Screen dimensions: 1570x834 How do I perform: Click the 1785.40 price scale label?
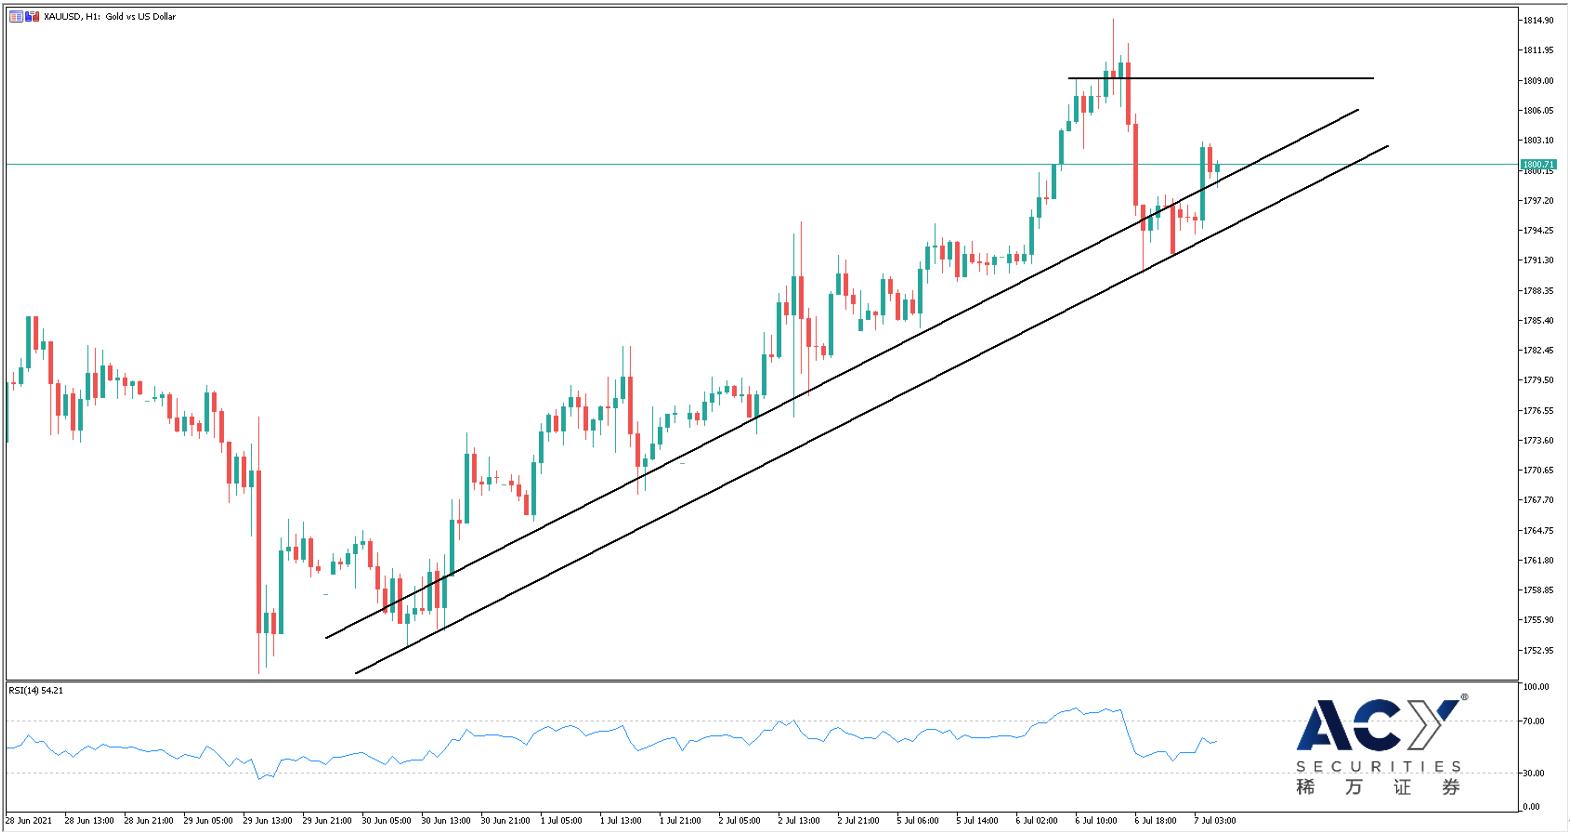point(1537,321)
